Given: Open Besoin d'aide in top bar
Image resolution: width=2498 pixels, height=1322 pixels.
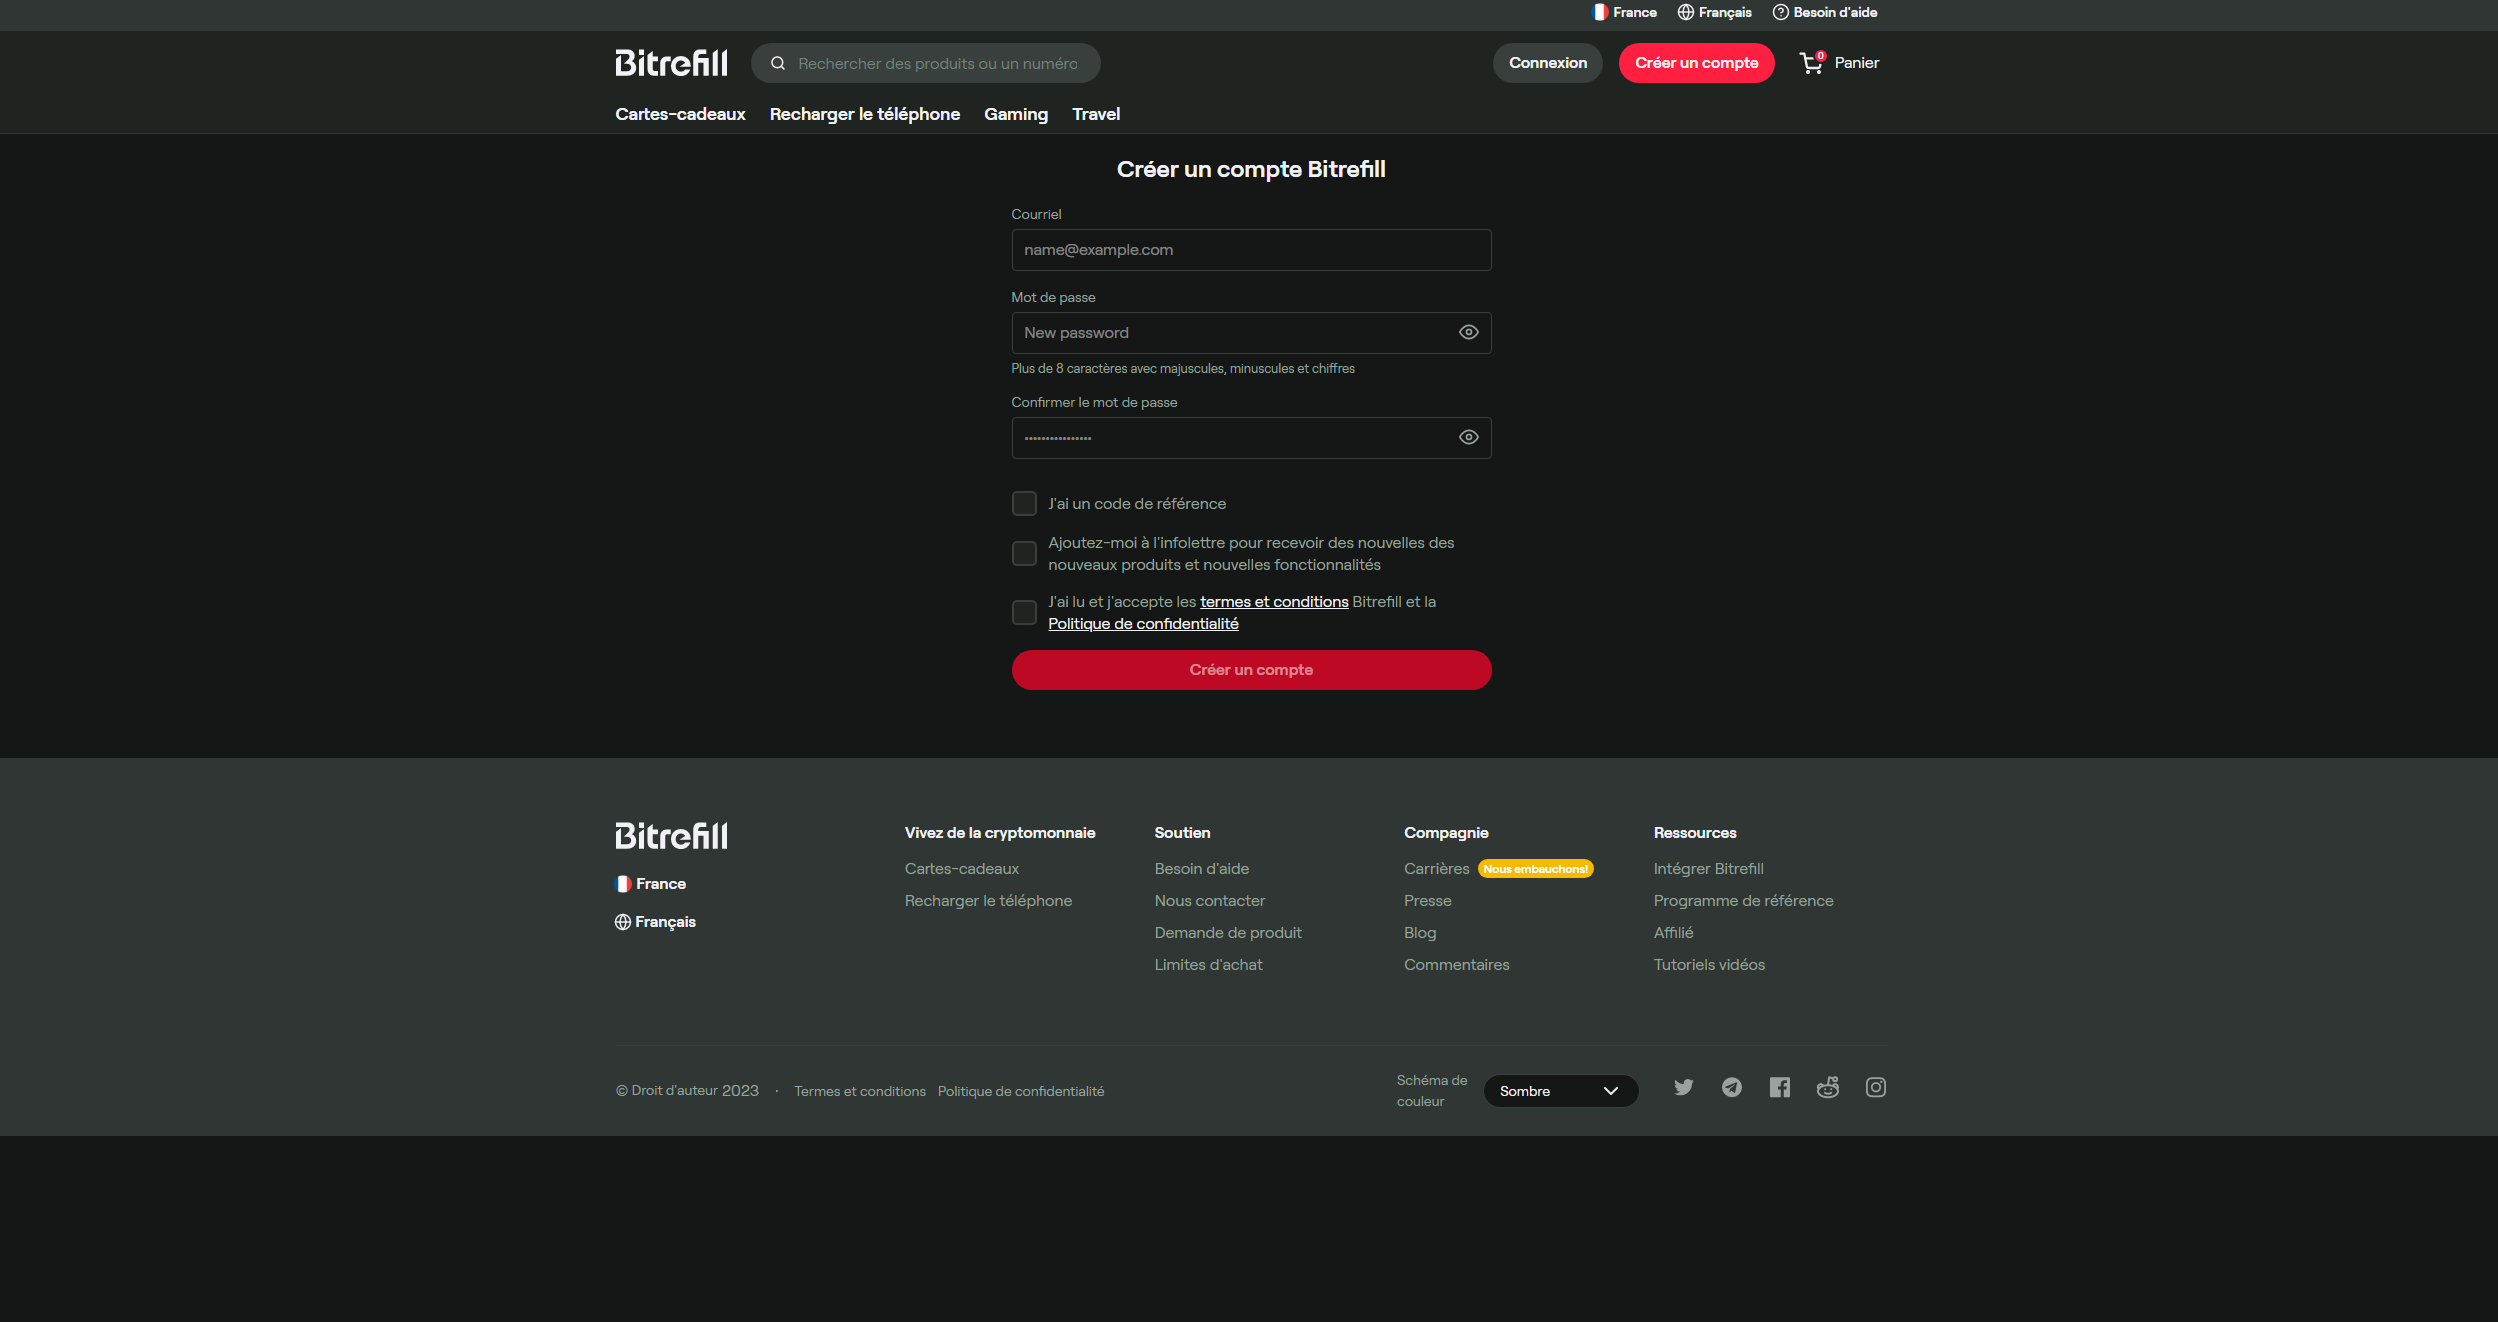Looking at the screenshot, I should (1825, 12).
